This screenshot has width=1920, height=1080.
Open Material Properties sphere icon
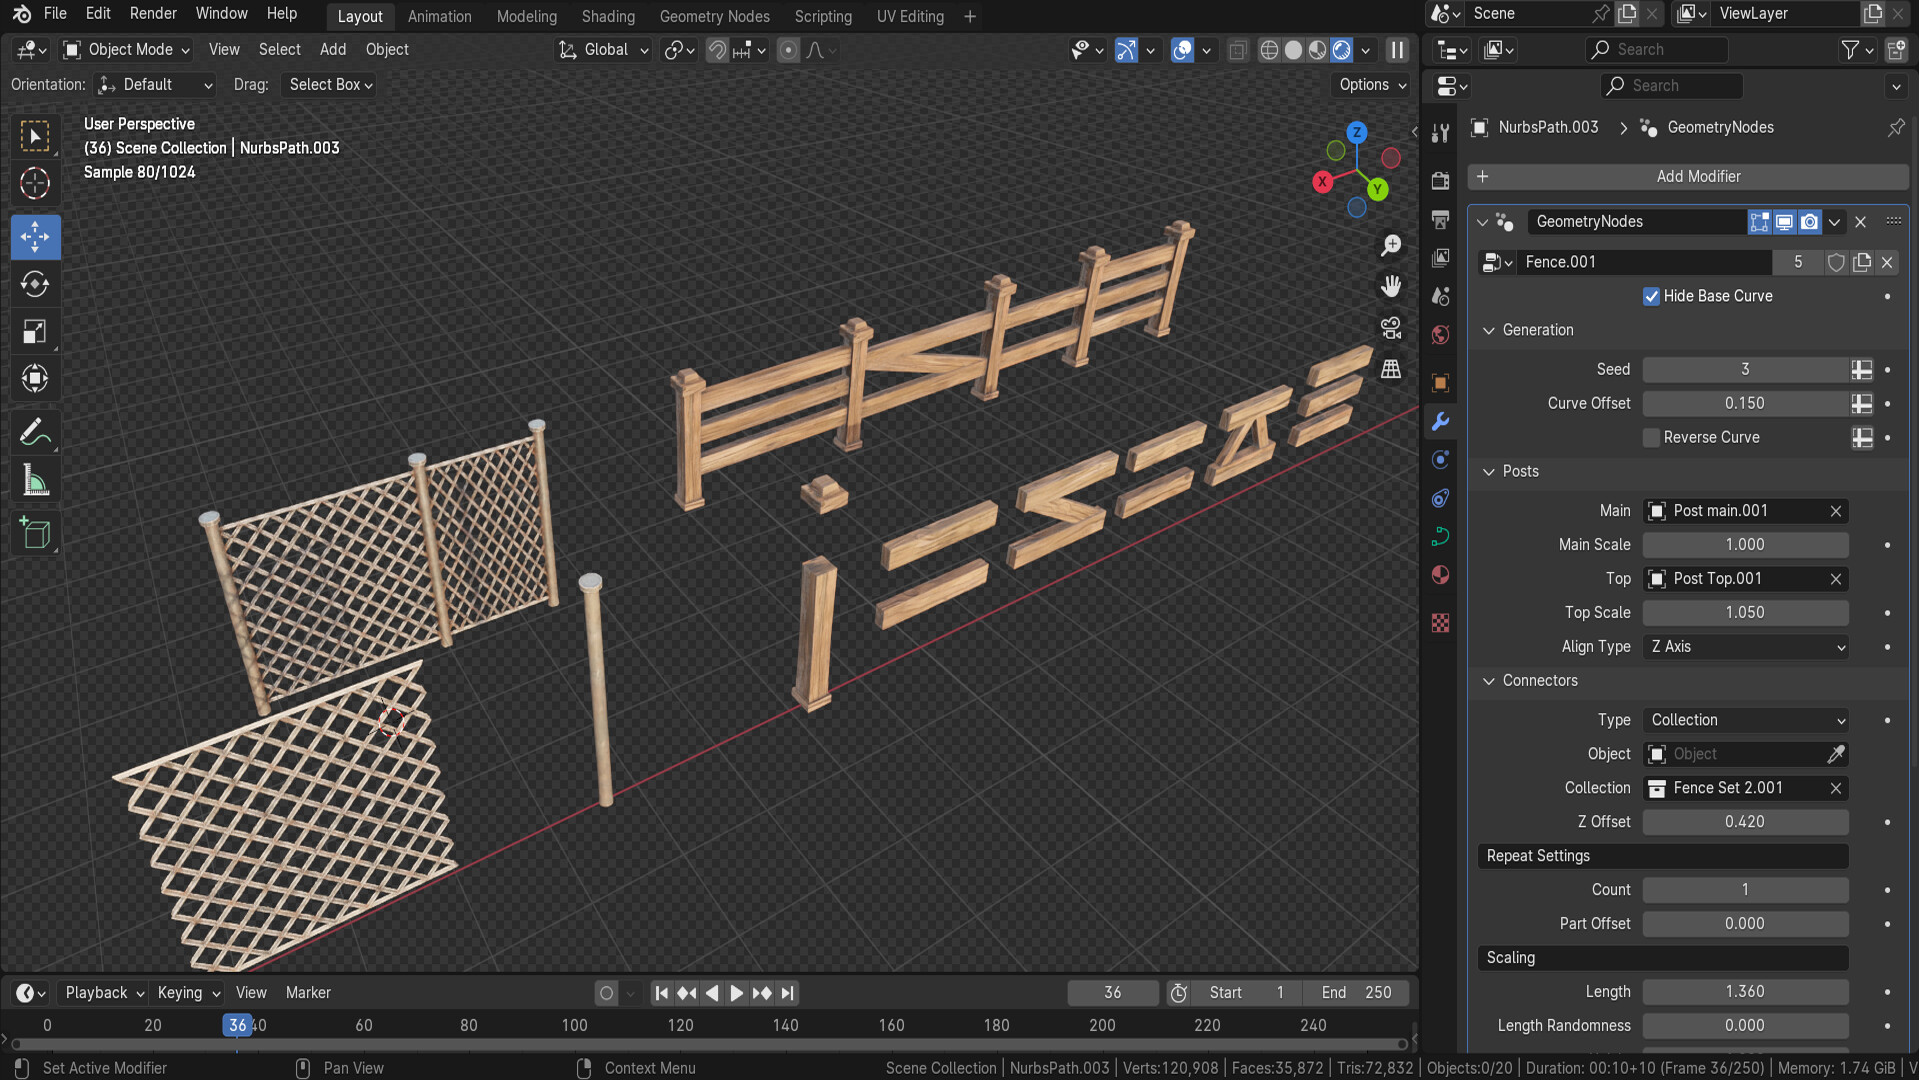pos(1440,575)
